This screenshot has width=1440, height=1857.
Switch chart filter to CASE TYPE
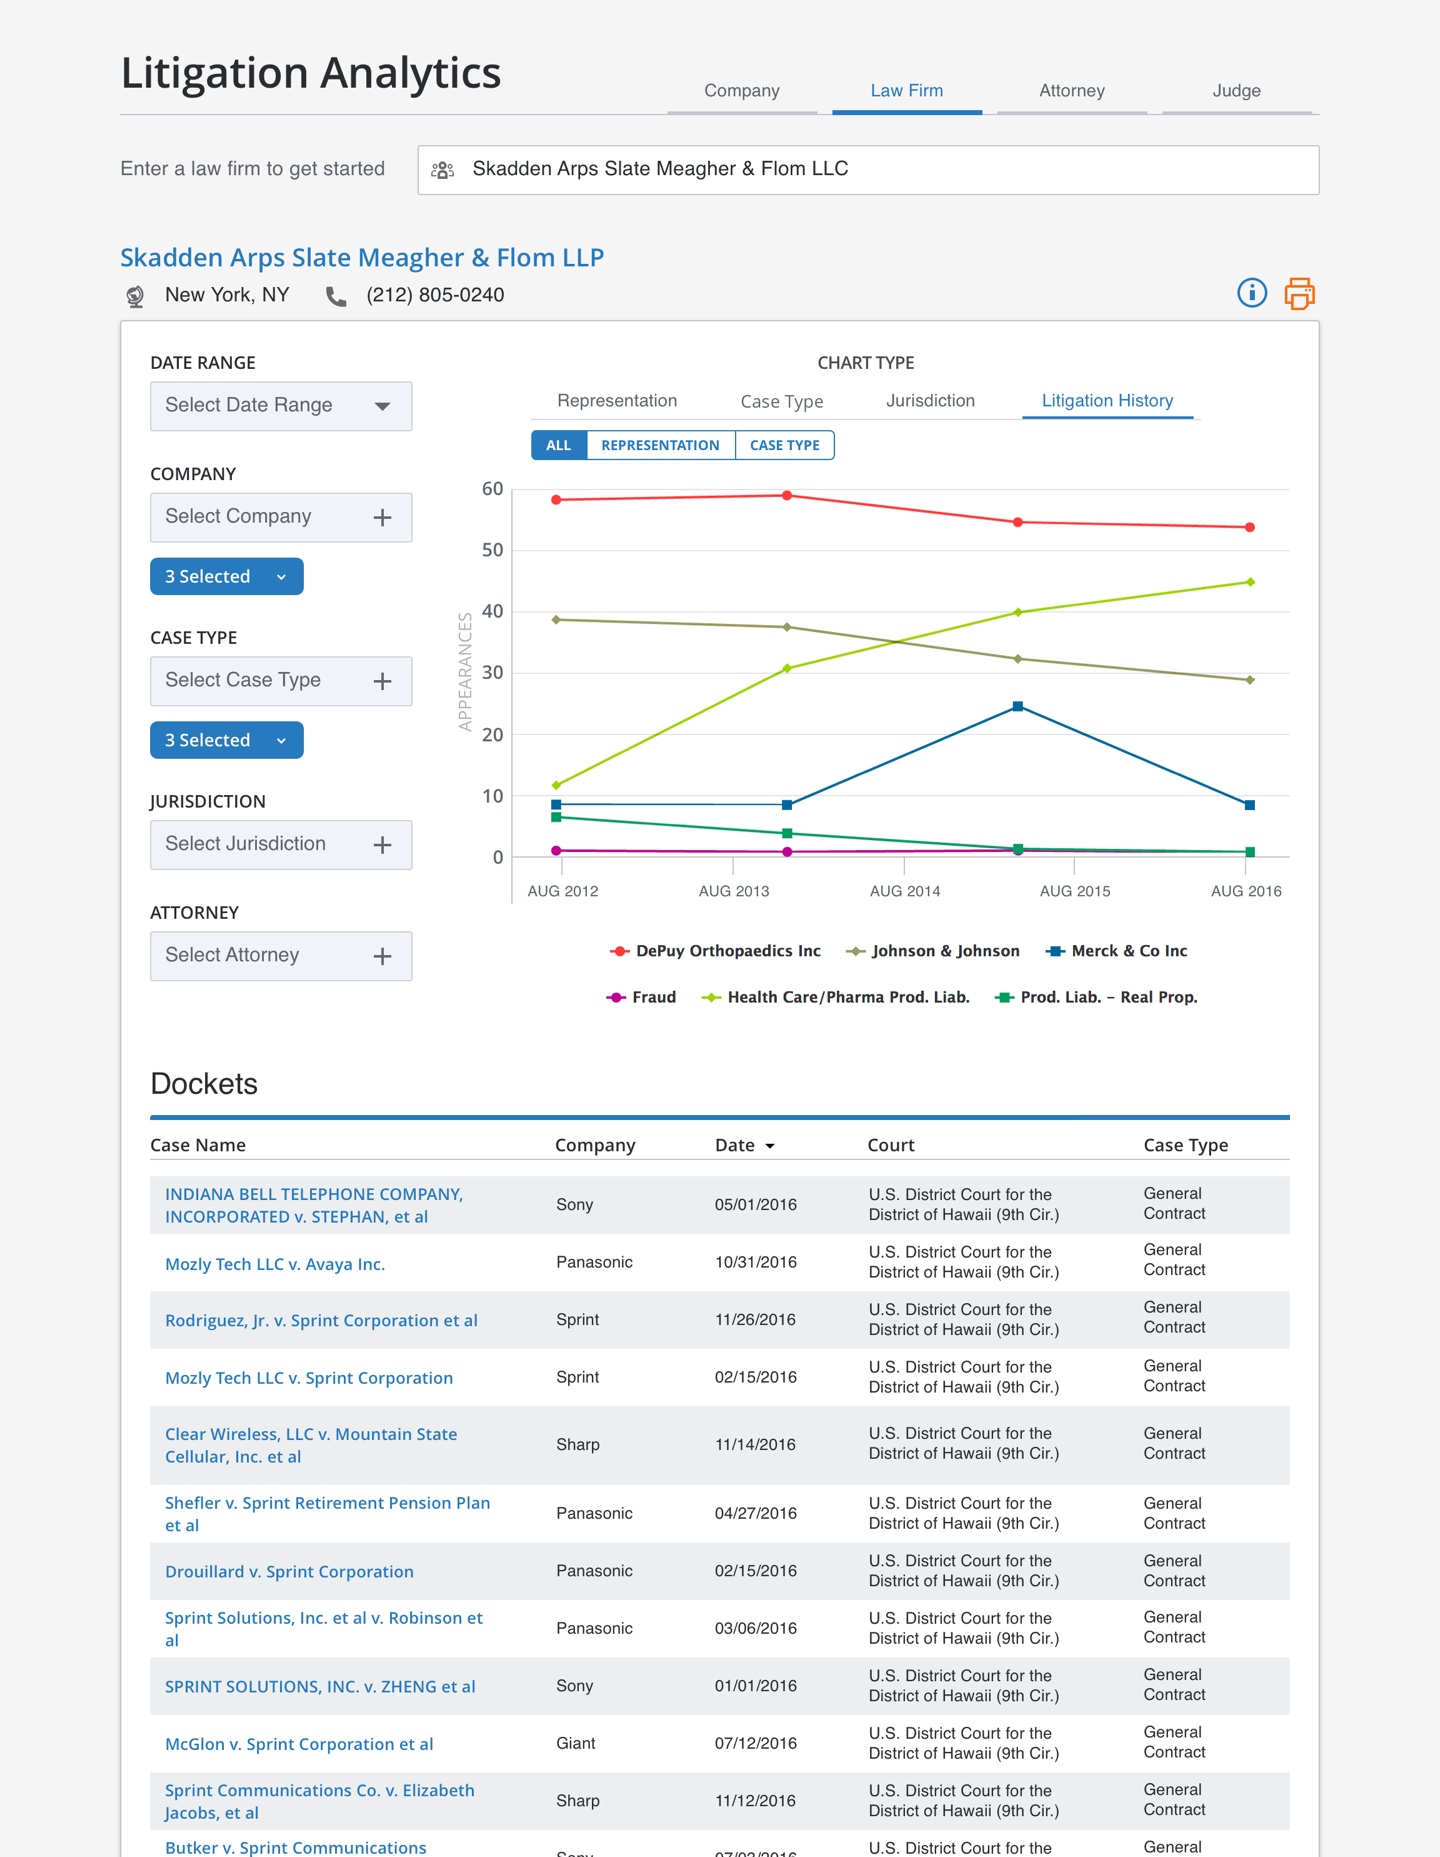click(784, 445)
